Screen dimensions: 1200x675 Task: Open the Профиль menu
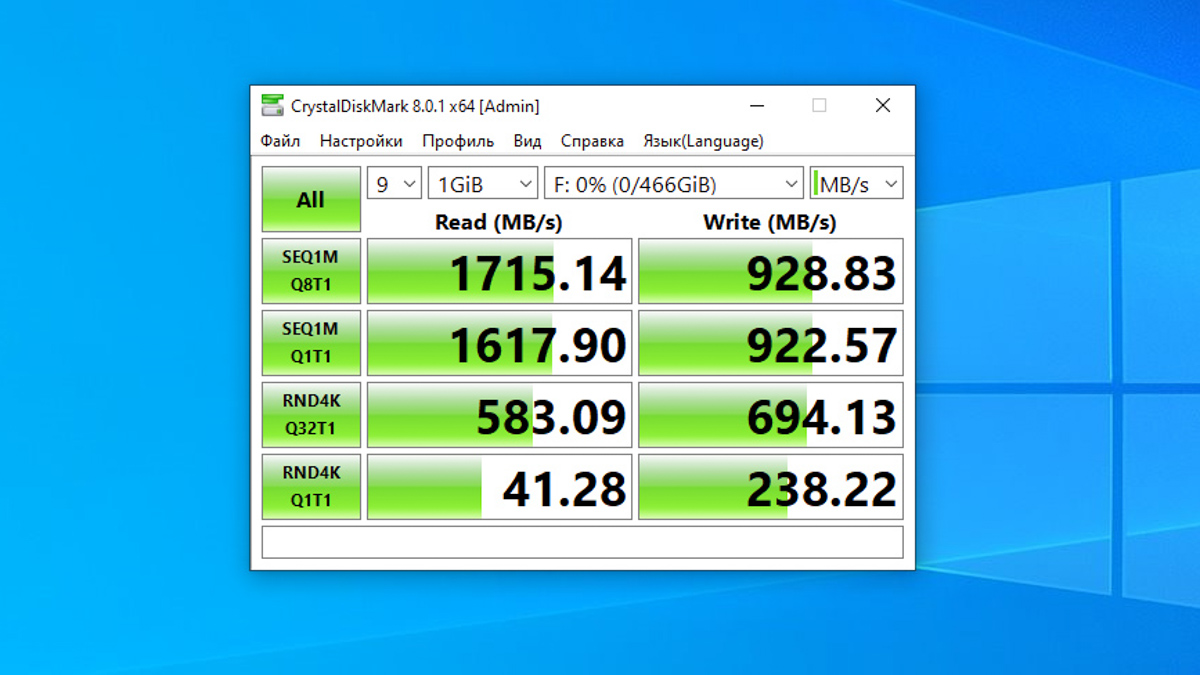coord(458,141)
